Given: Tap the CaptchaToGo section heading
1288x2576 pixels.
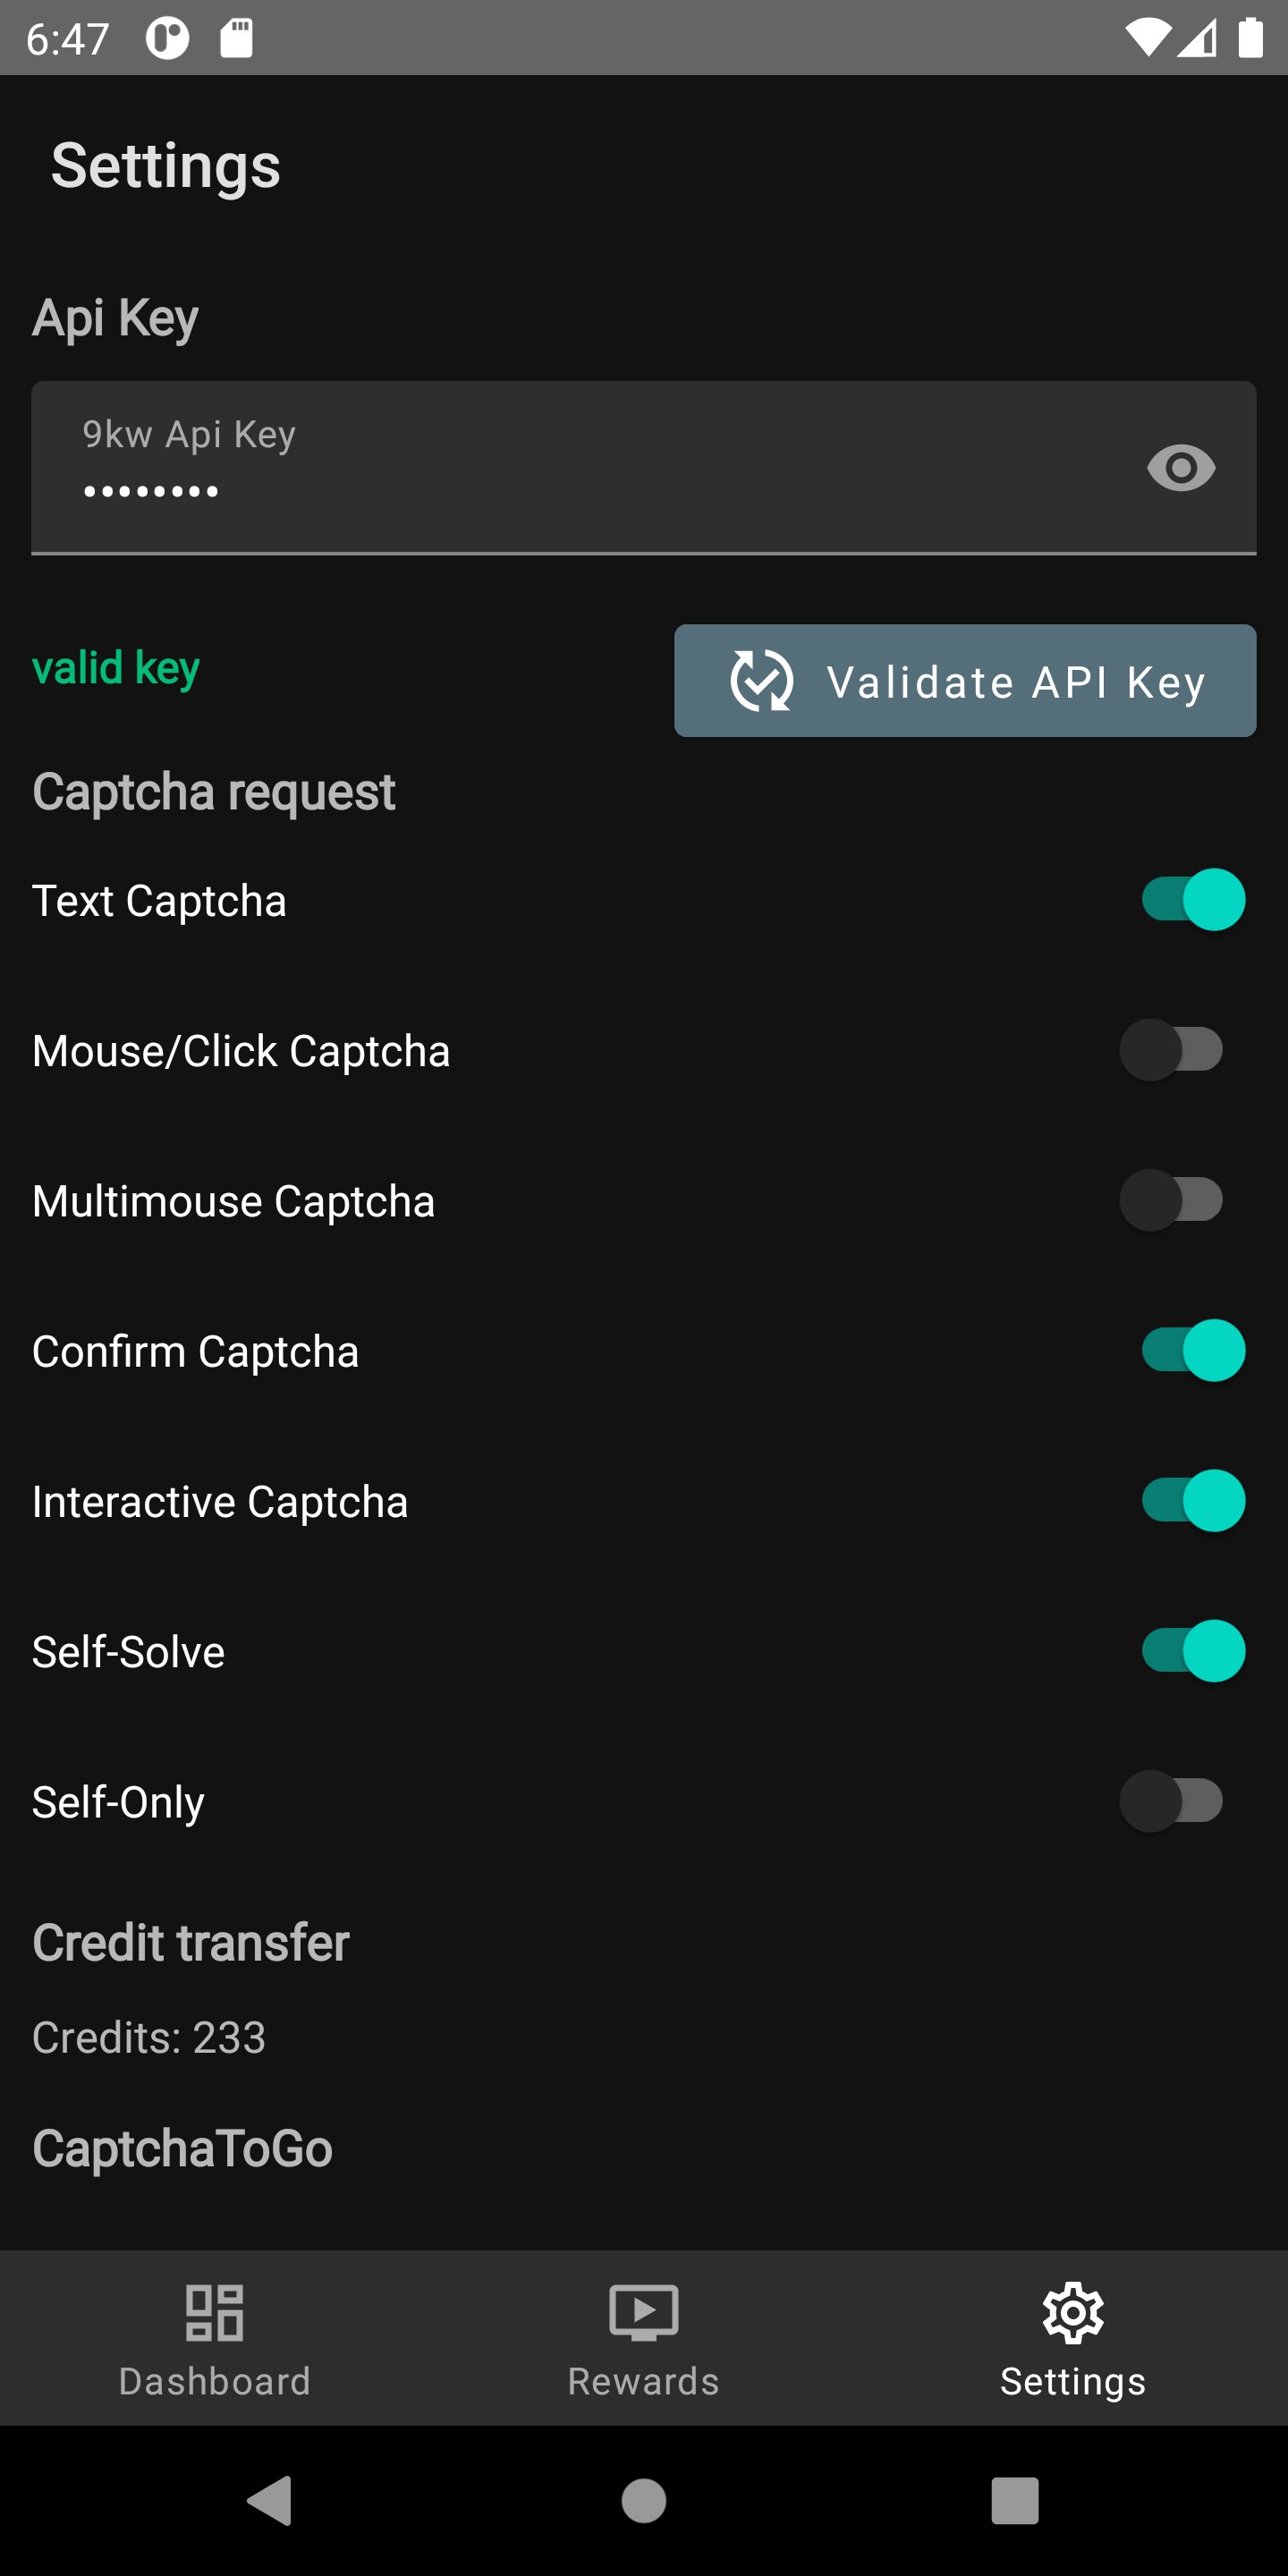Looking at the screenshot, I should [x=182, y=2148].
